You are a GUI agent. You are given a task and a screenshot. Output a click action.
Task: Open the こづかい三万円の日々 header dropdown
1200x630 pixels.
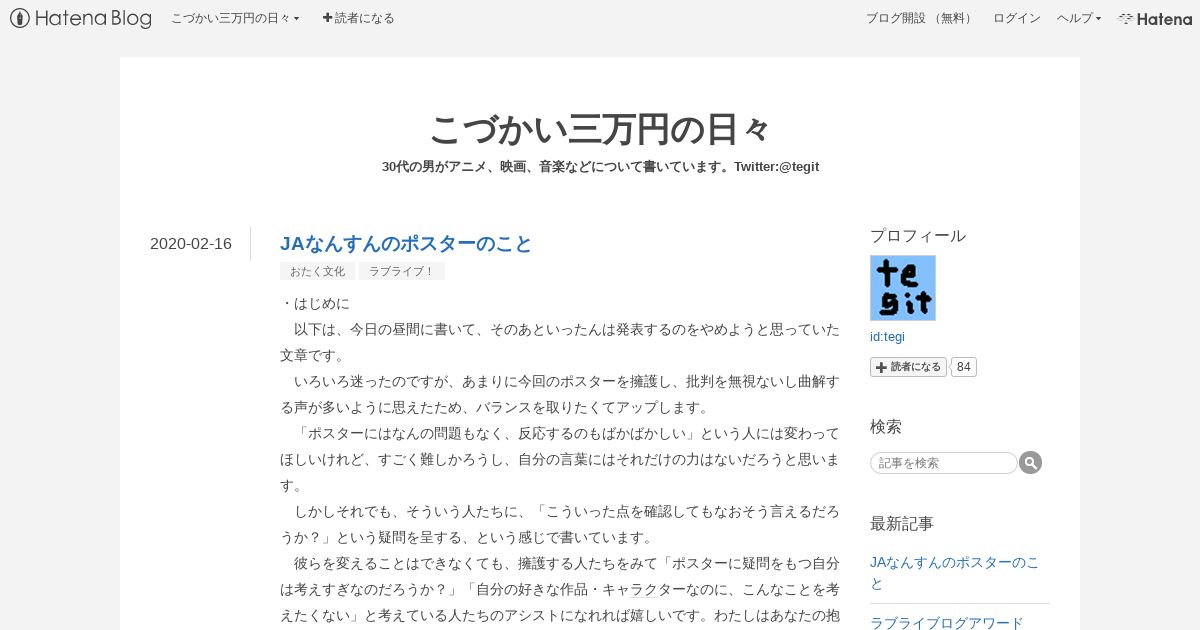click(x=235, y=18)
